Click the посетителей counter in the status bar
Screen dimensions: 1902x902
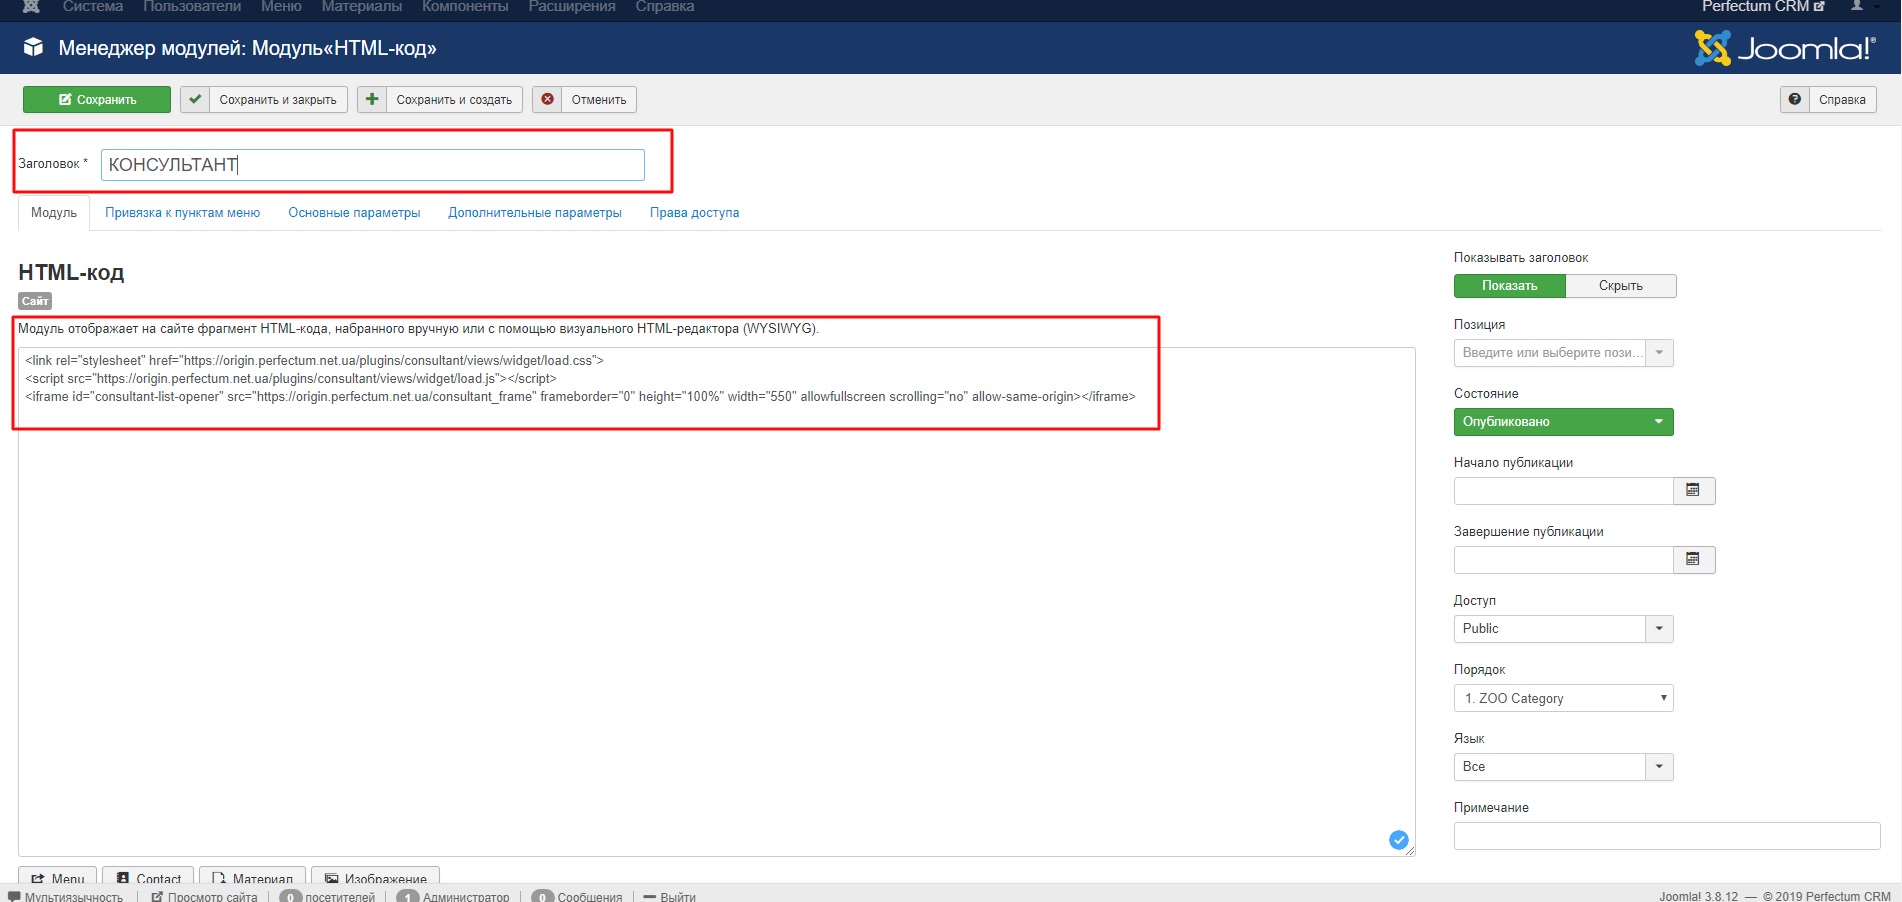pos(328,896)
